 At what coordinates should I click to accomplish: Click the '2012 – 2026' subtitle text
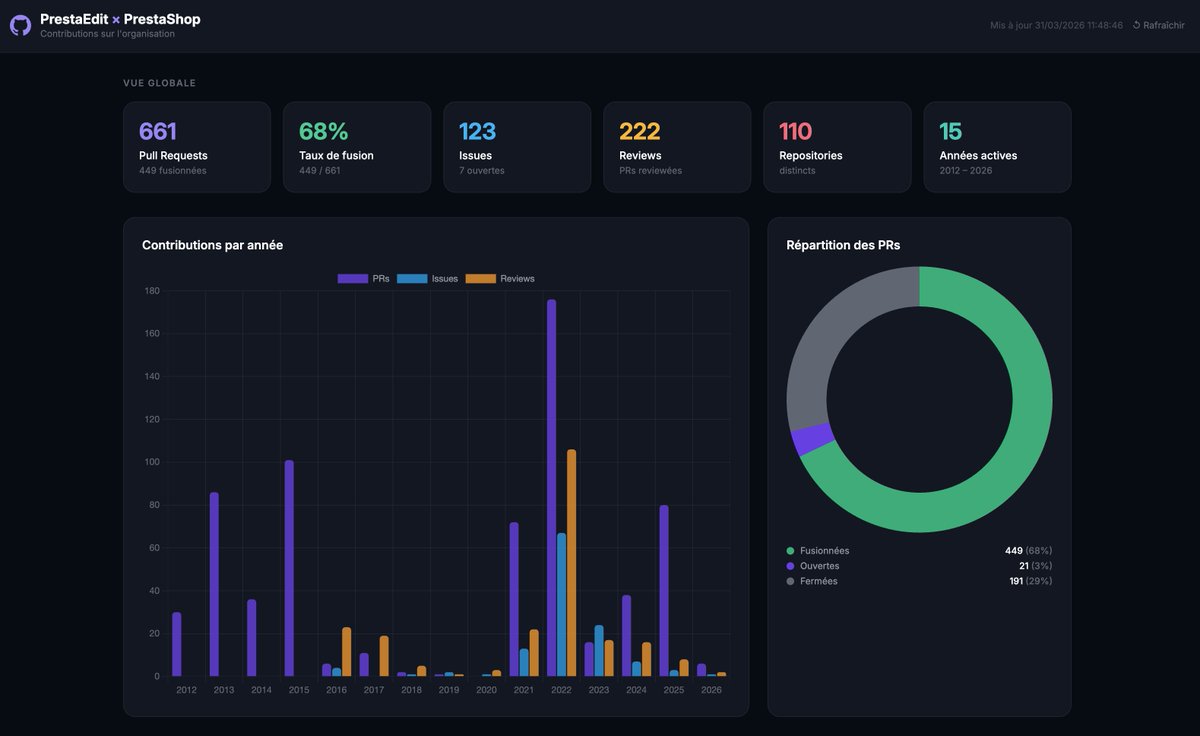pyautogui.click(x=967, y=171)
